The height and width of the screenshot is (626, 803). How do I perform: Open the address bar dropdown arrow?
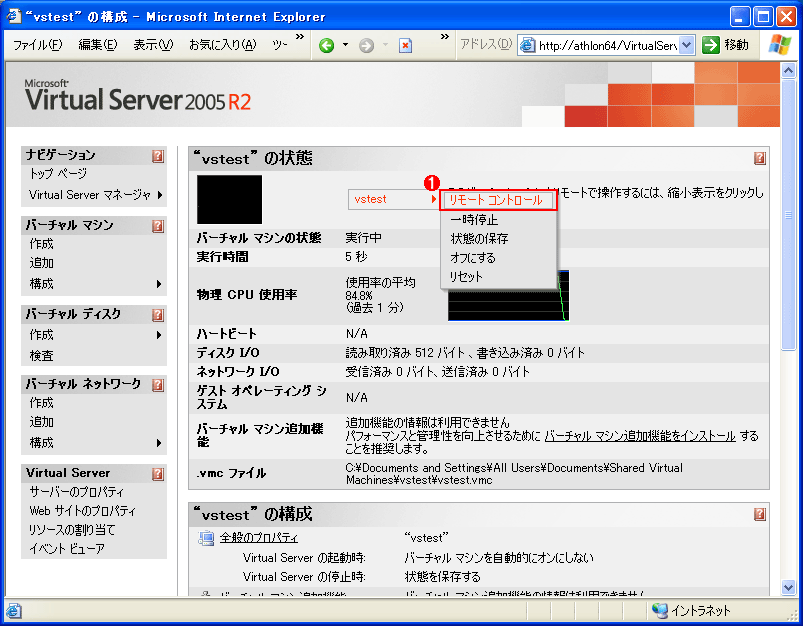pos(687,45)
